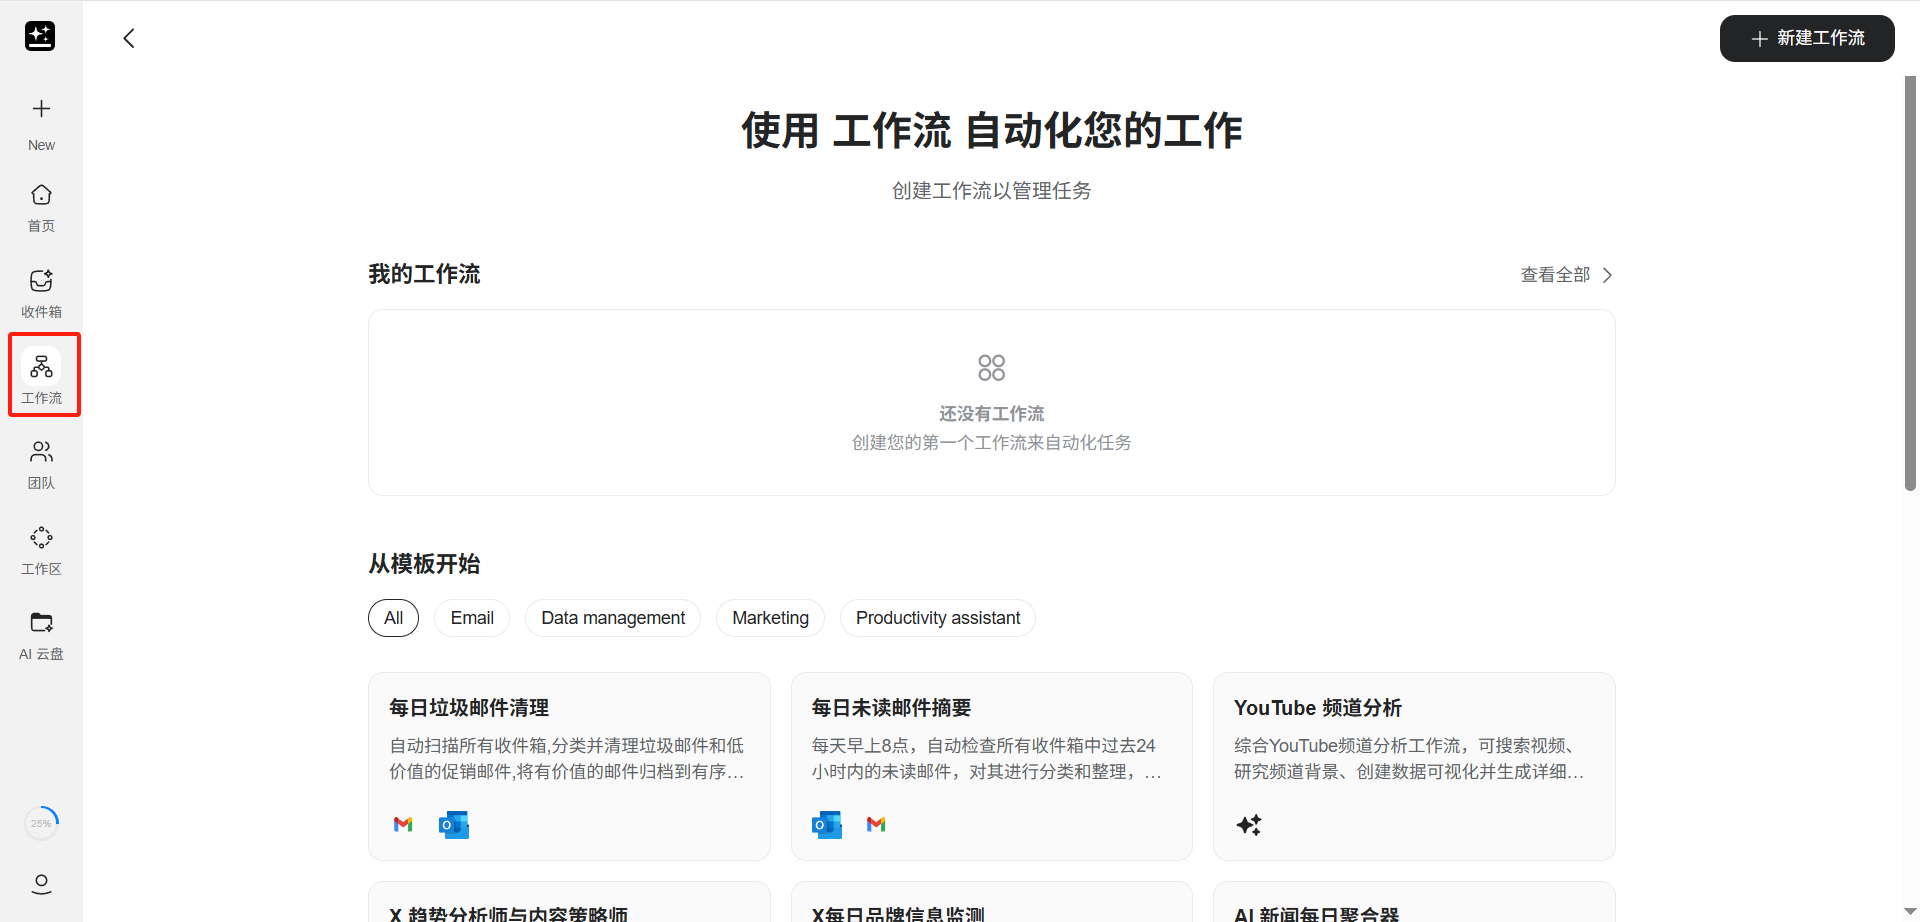This screenshot has height=922, width=1920.
Task: Click the back arrow chevron
Action: tap(129, 39)
